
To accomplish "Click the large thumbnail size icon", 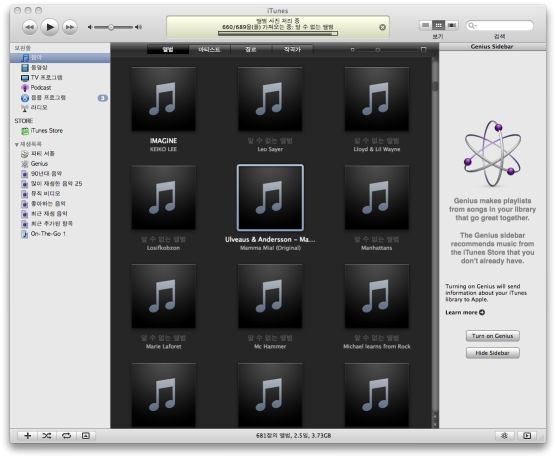I will pos(423,50).
